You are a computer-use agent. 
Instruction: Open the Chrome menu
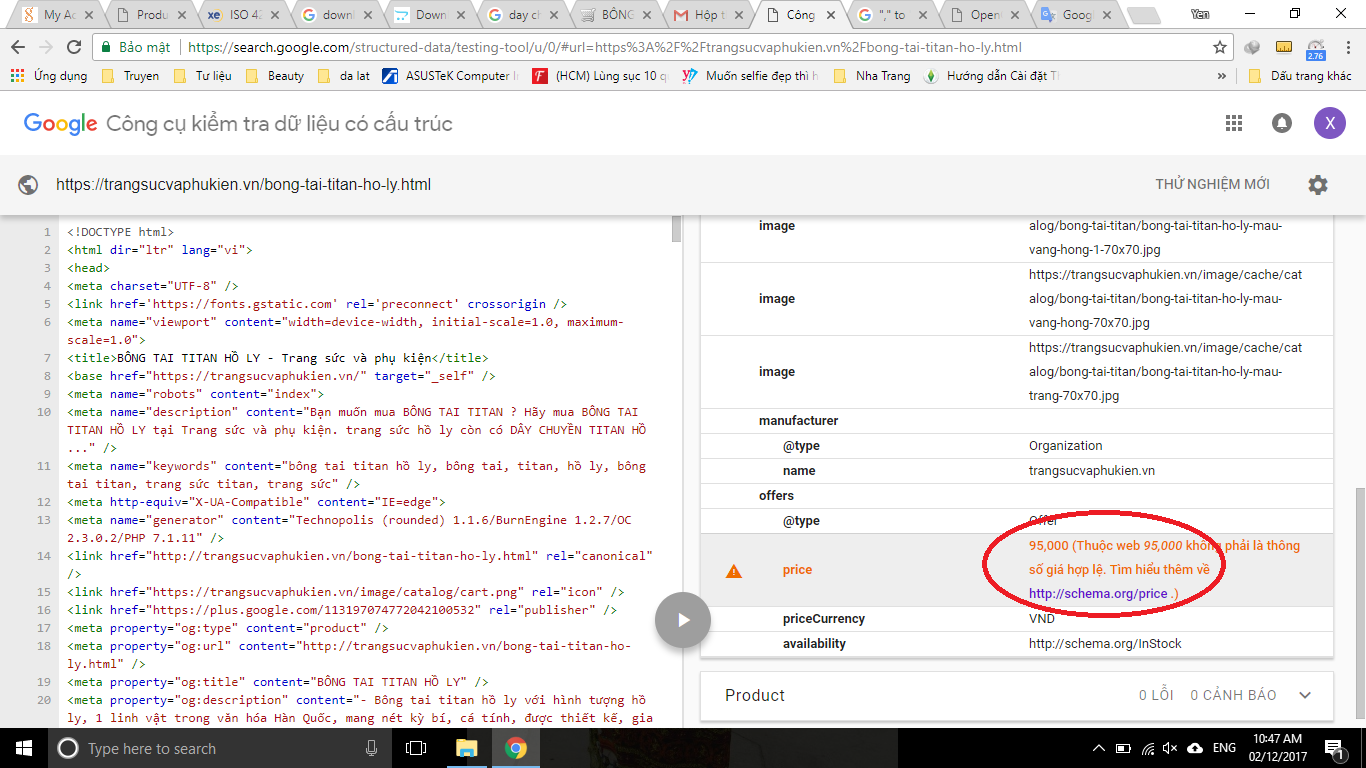pos(1346,47)
